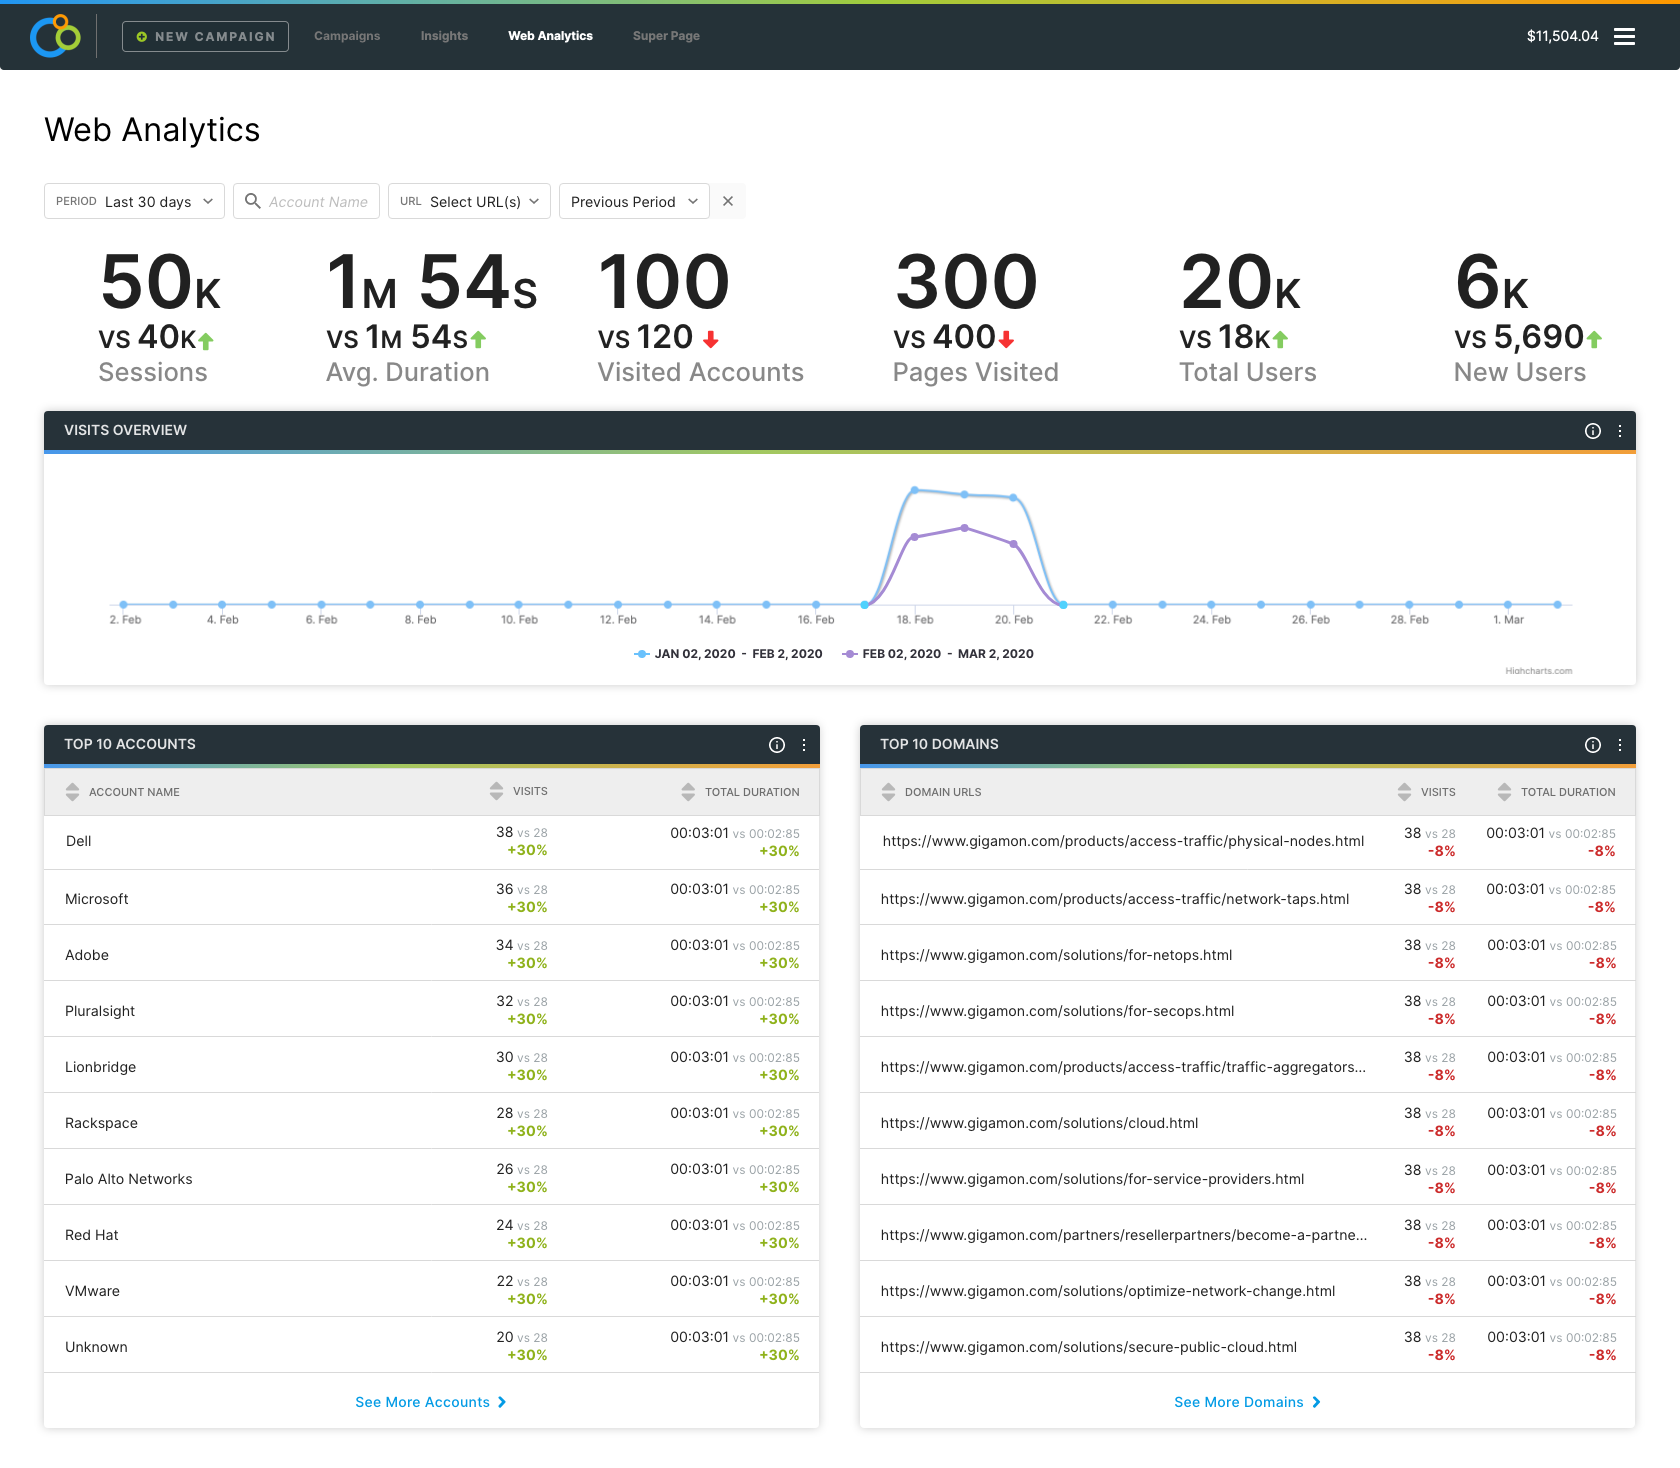Click the New Users metric label
The width and height of the screenshot is (1680, 1468).
coord(1519,372)
